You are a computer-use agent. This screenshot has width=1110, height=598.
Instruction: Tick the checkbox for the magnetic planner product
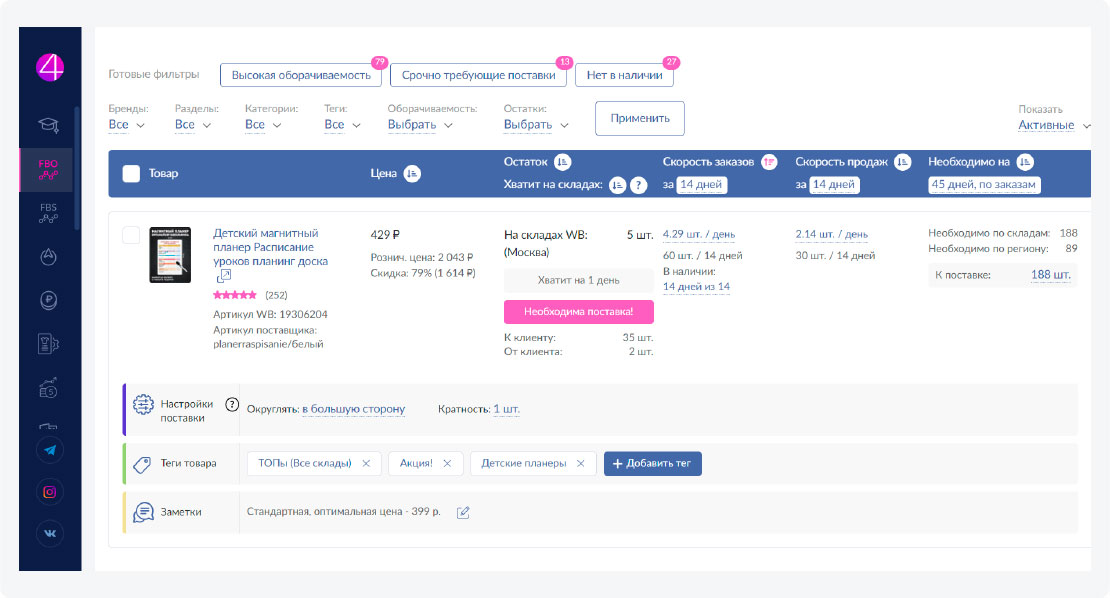coord(131,235)
